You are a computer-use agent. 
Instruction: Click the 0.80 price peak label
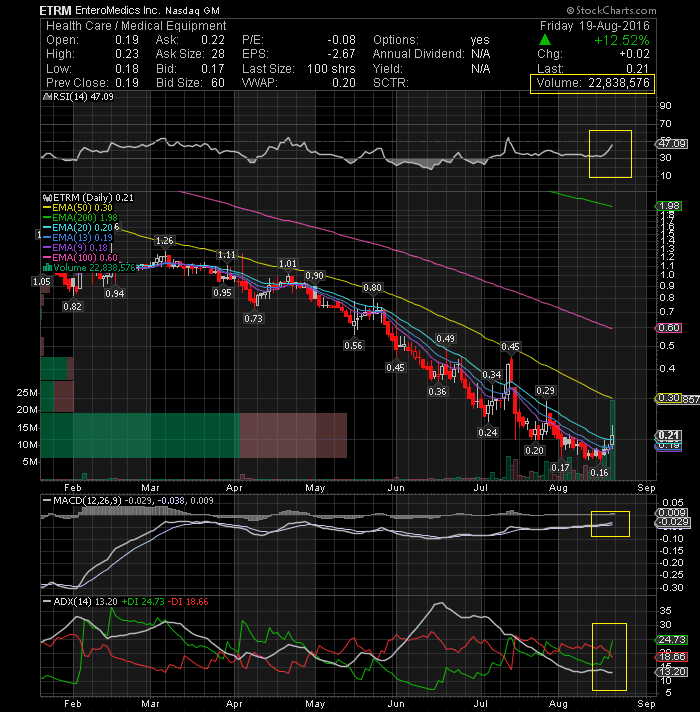pyautogui.click(x=372, y=288)
